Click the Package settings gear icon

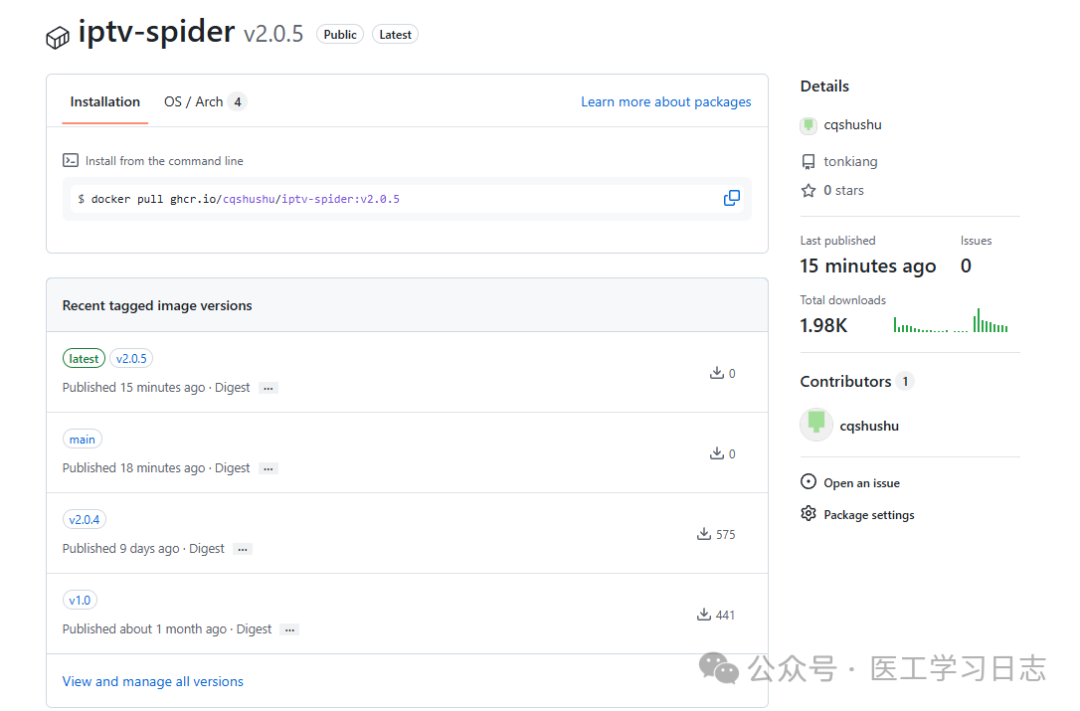click(x=808, y=514)
